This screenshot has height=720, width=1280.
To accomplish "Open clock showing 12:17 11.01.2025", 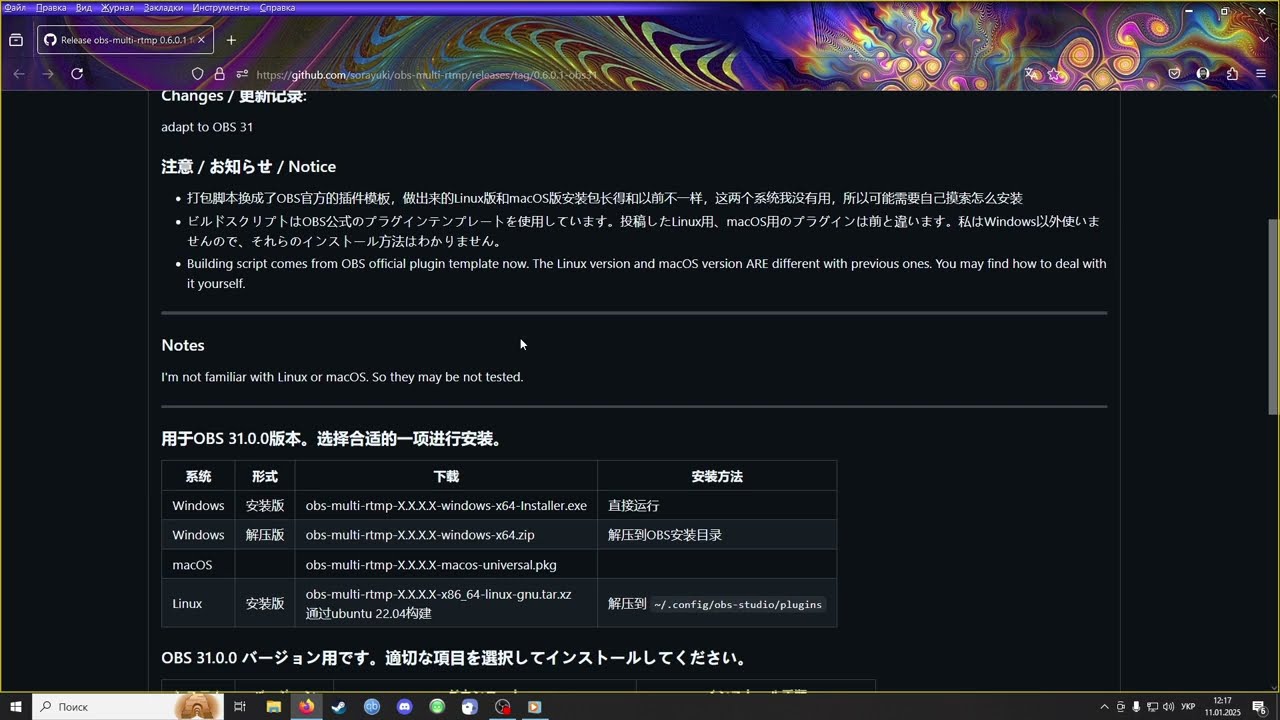I will [1222, 707].
